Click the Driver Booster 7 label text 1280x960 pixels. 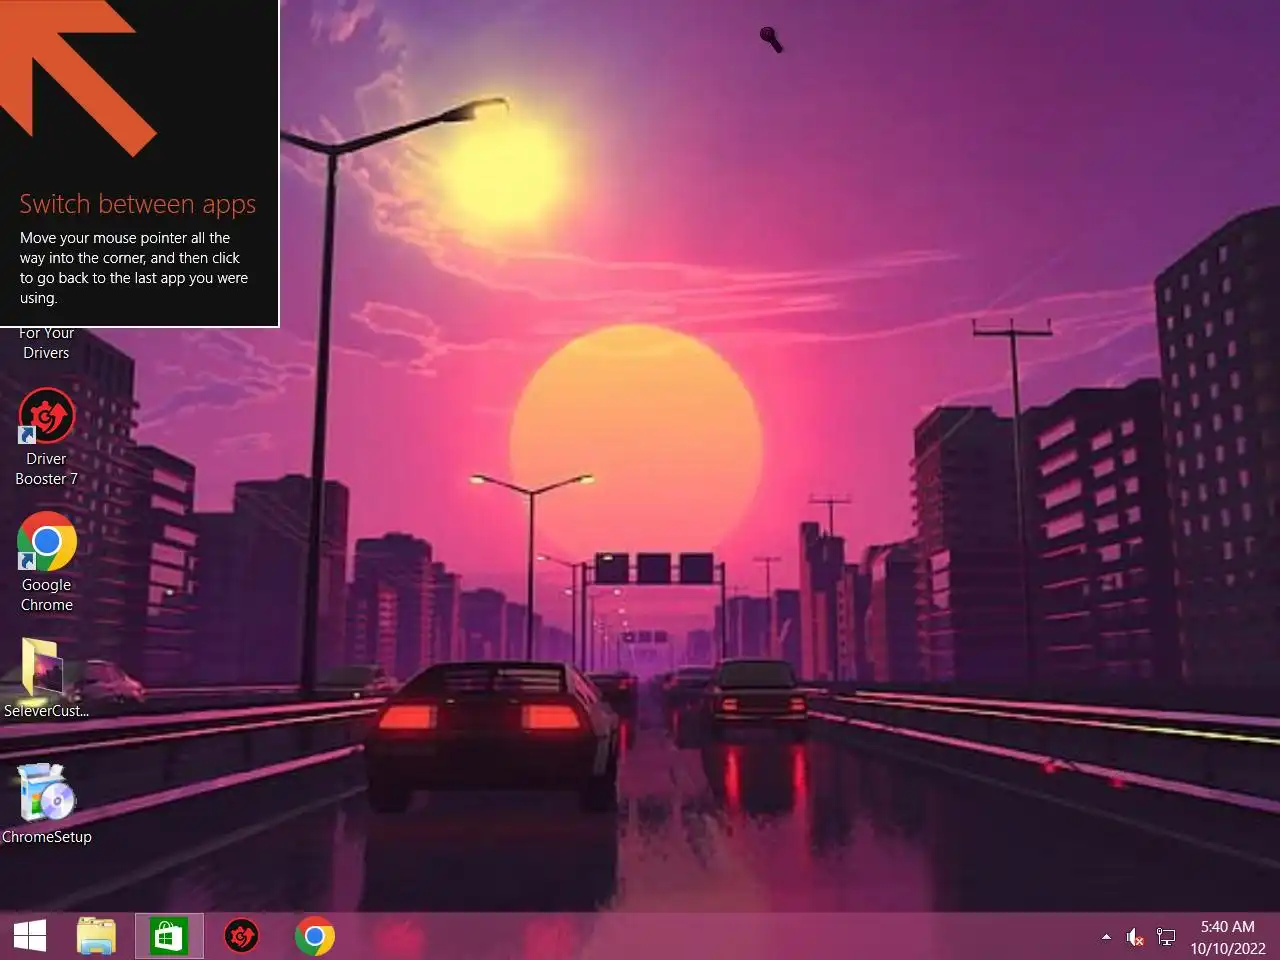click(46, 469)
